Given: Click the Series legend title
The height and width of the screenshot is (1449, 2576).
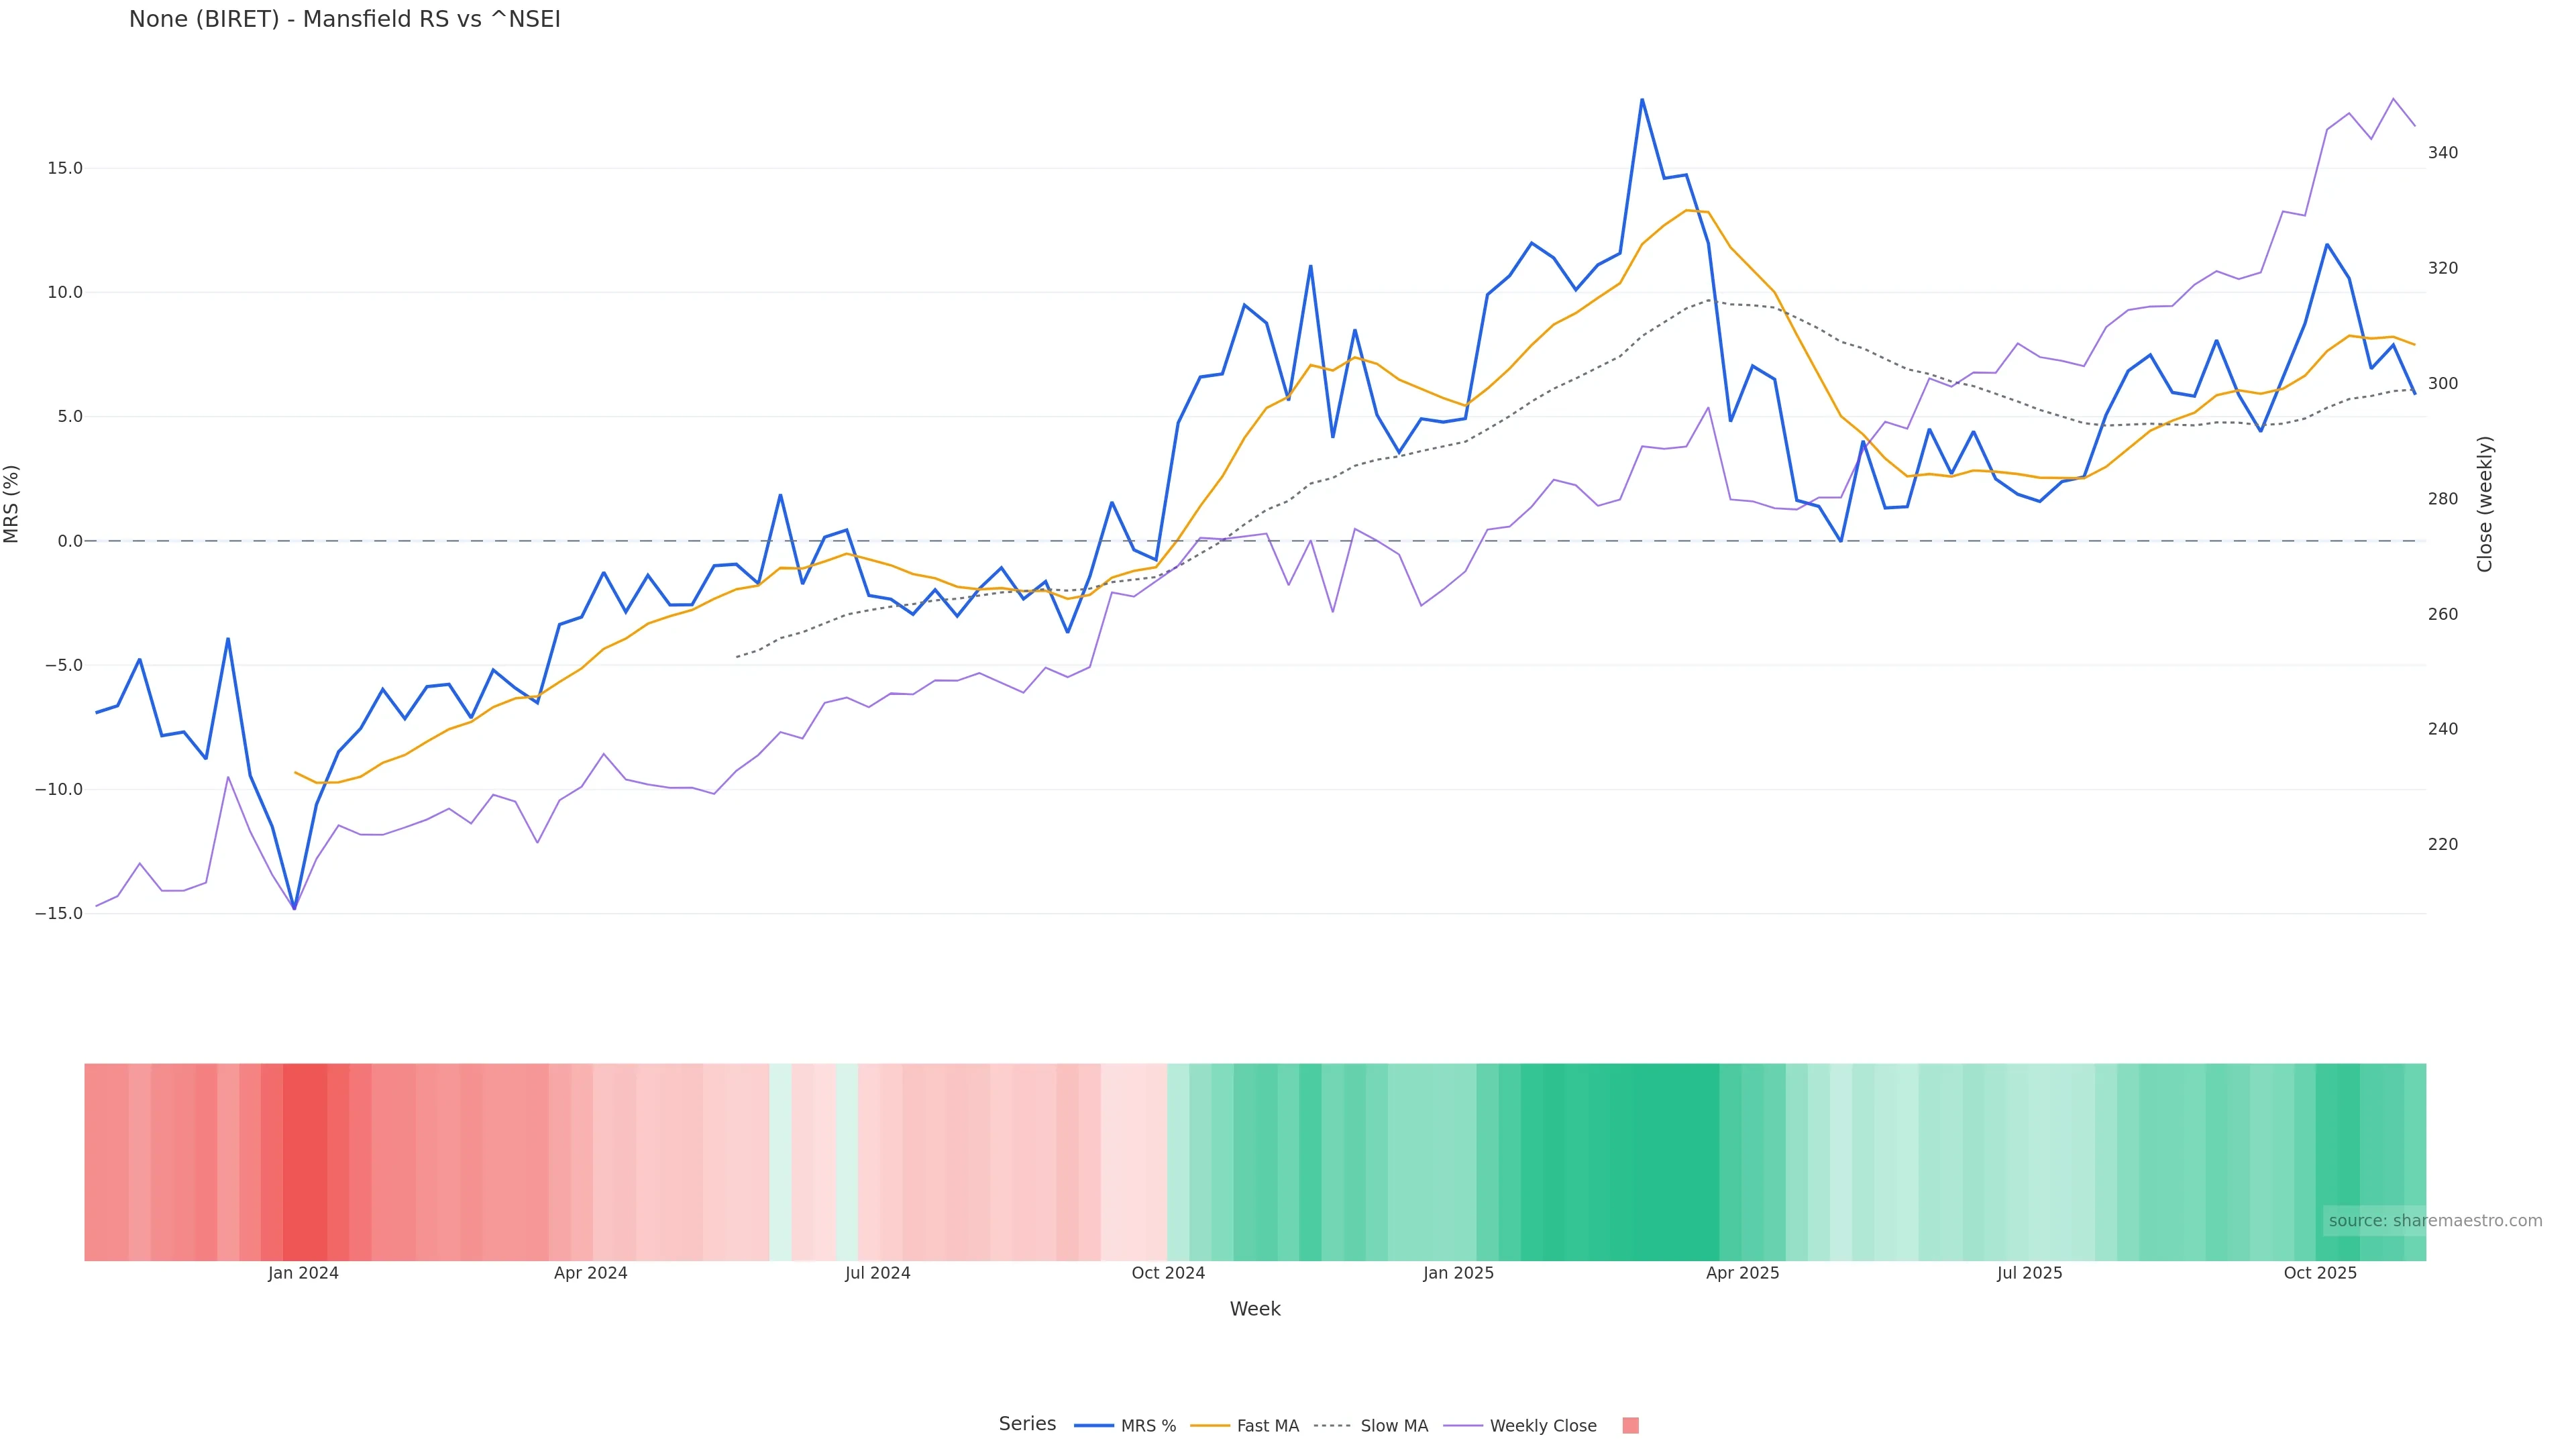Looking at the screenshot, I should tap(1027, 1424).
